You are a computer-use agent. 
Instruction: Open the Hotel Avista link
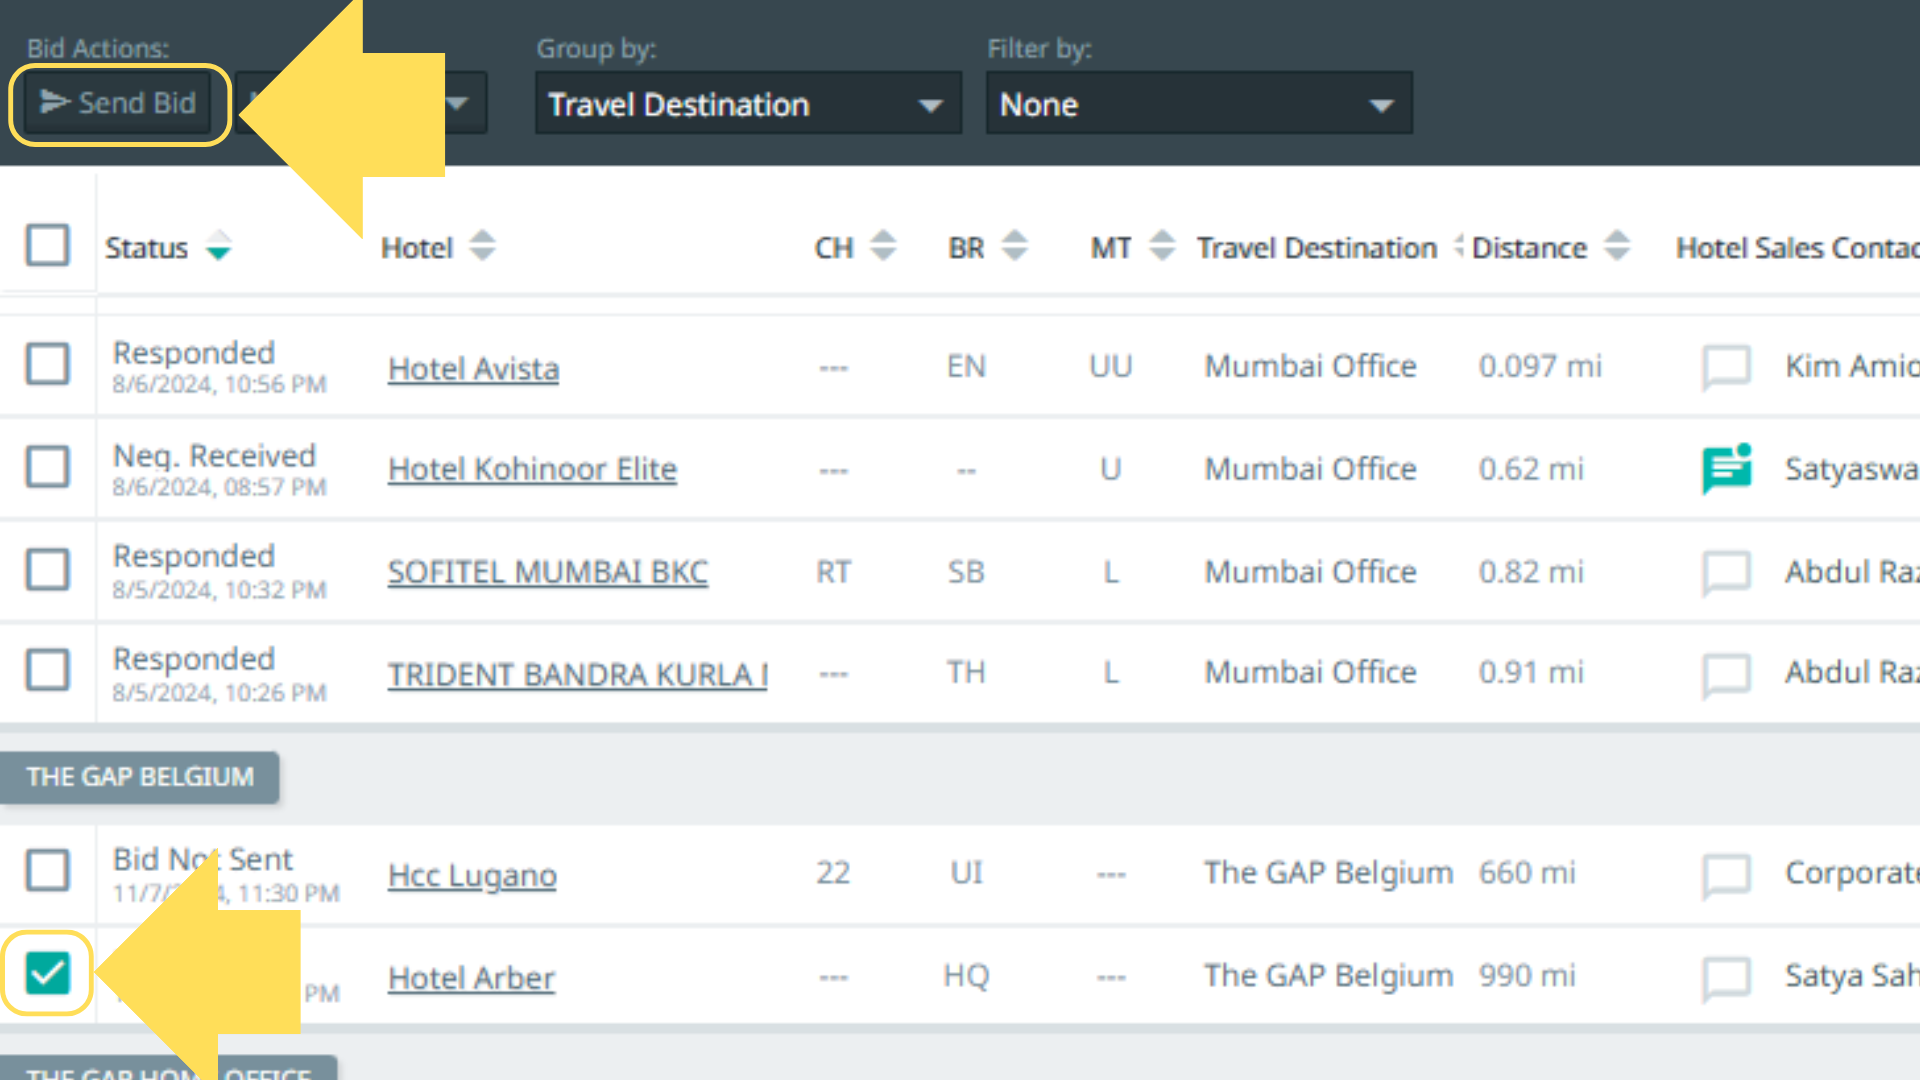pos(473,369)
